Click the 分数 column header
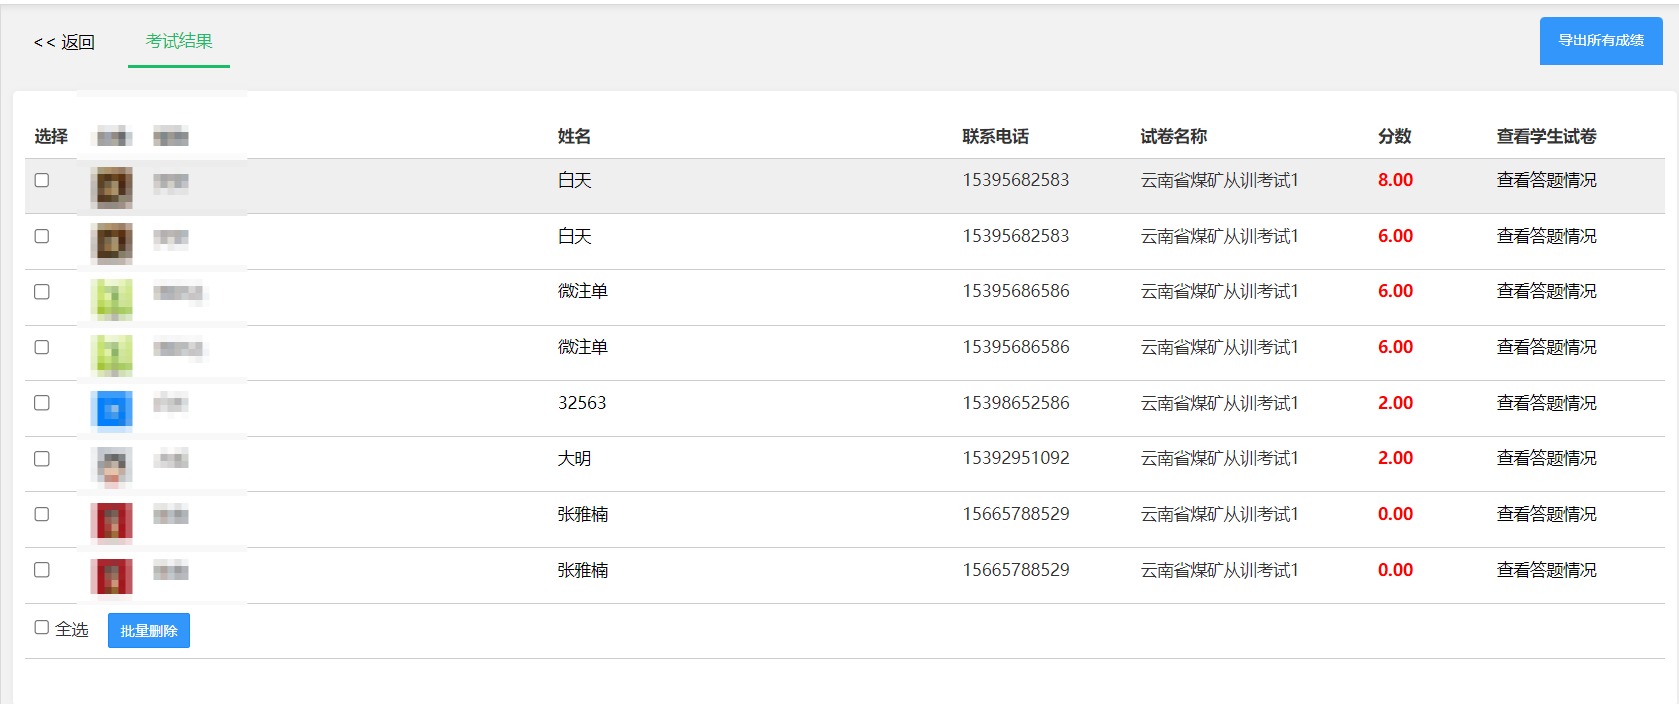The image size is (1679, 704). pos(1394,136)
